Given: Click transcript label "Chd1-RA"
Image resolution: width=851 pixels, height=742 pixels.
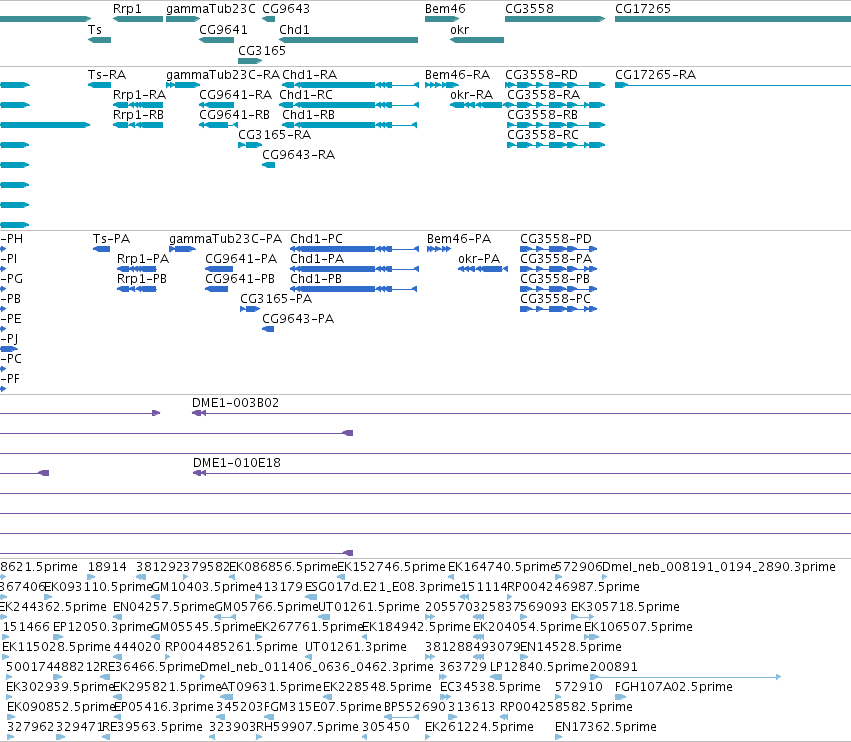Looking at the screenshot, I should (309, 74).
